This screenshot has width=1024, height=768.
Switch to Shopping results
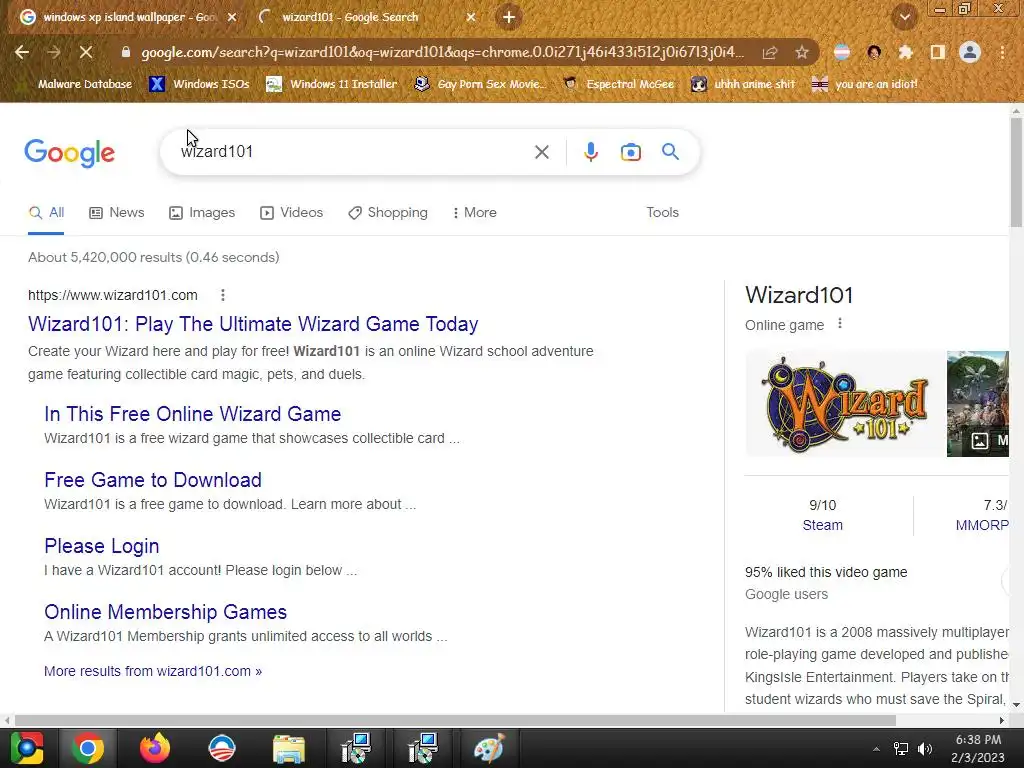388,213
